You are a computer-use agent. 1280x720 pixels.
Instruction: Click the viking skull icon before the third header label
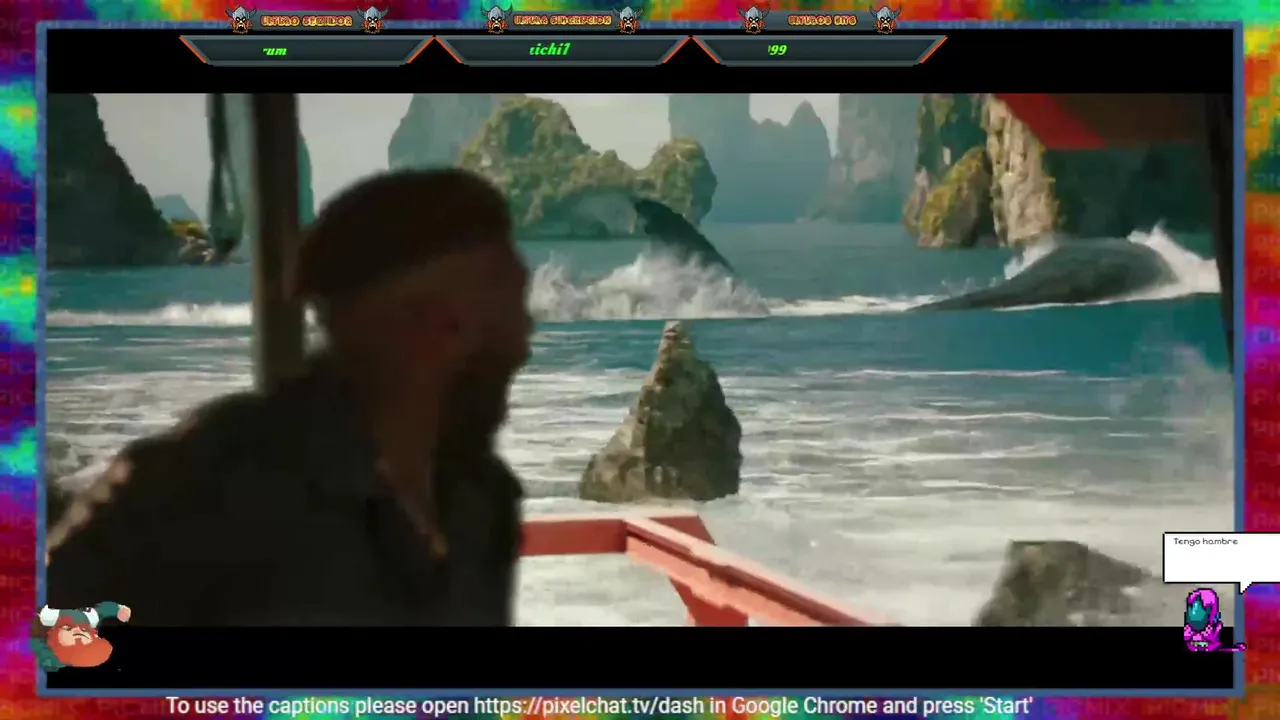[753, 19]
